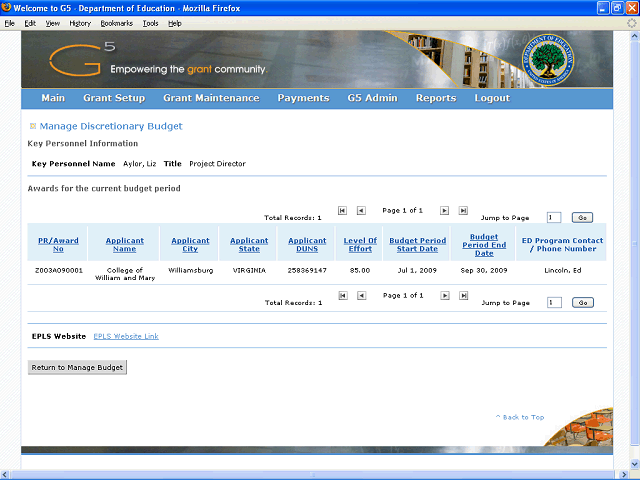Screen dimensions: 640x480
Task: Click the top Go button
Action: coord(582,218)
